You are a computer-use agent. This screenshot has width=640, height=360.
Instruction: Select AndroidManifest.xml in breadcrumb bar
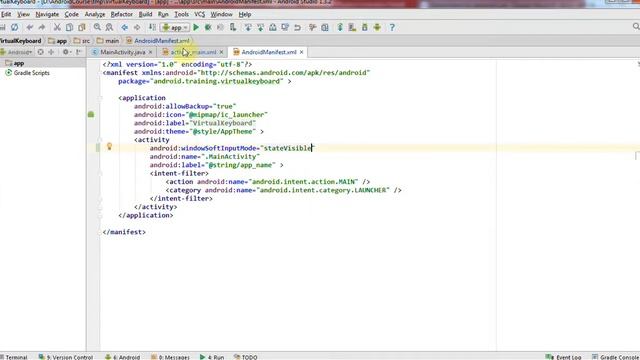158,41
